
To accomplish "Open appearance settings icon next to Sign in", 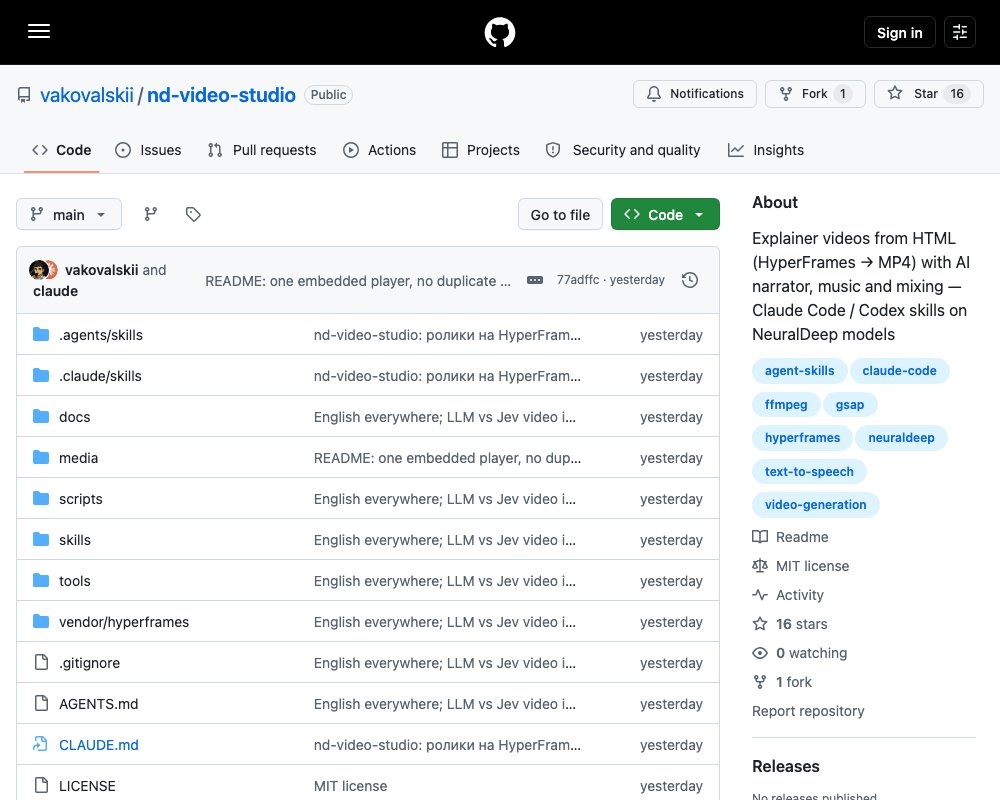I will coord(959,32).
